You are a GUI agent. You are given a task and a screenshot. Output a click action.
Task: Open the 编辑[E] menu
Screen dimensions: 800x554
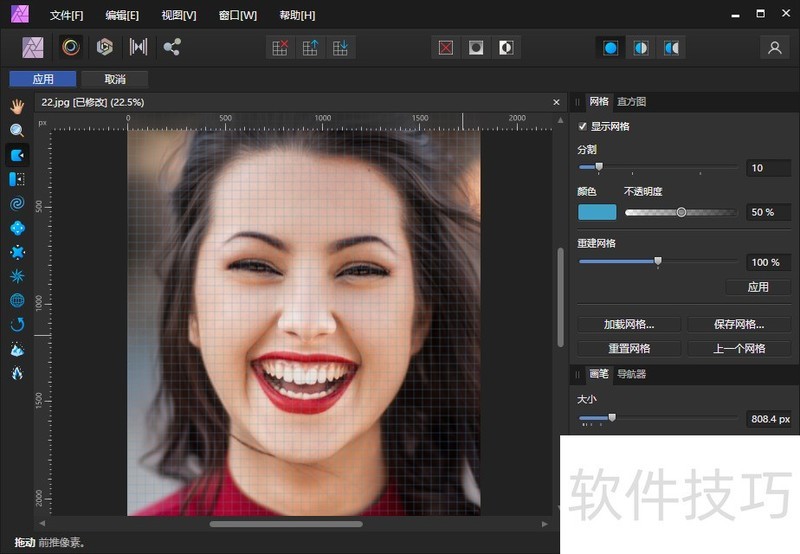[122, 15]
